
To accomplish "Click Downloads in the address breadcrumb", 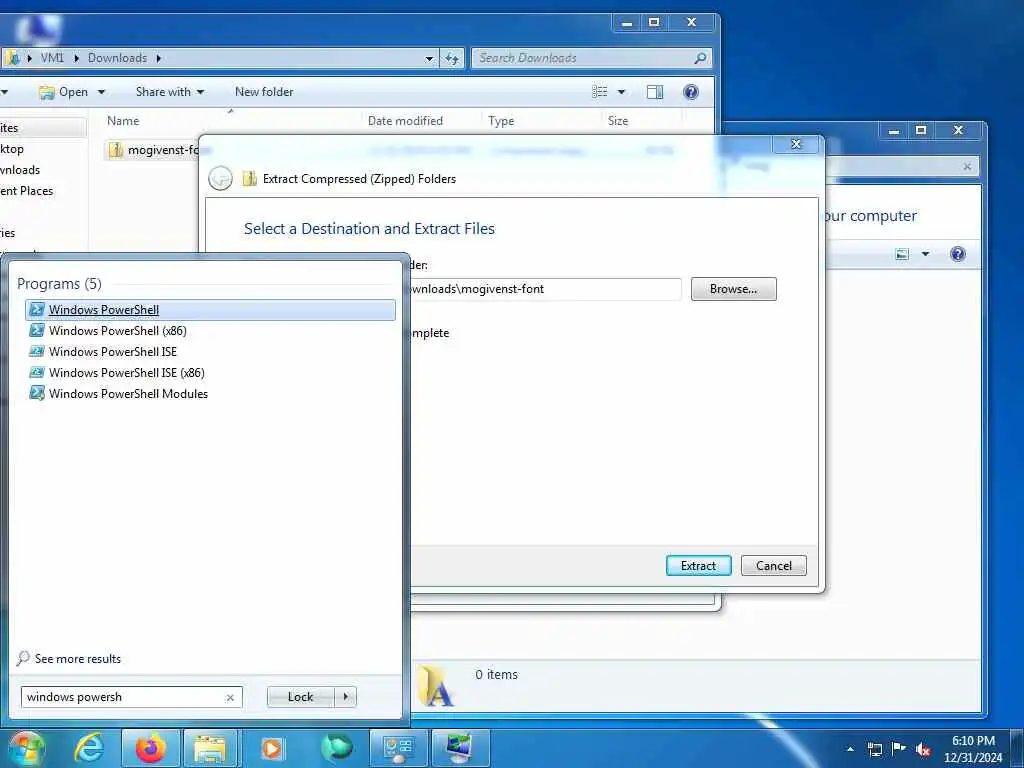I will 118,58.
